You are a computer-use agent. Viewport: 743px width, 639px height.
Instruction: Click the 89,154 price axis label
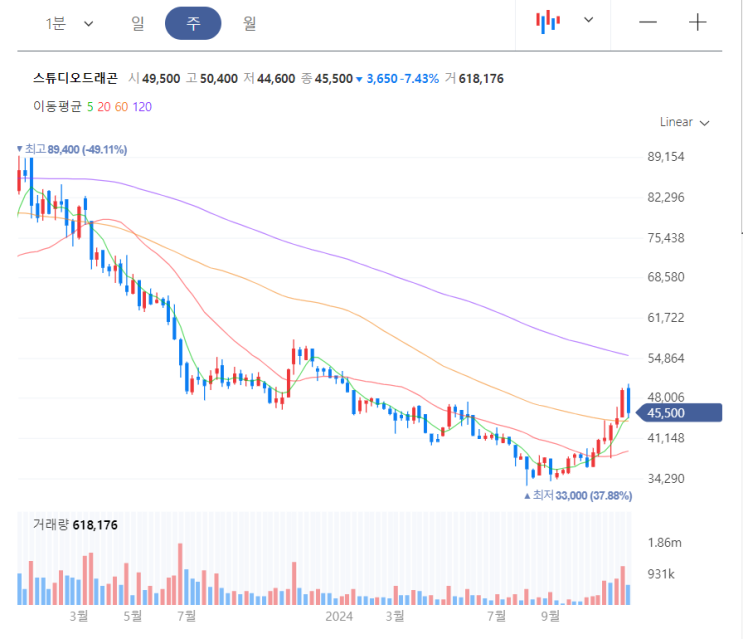coord(666,157)
